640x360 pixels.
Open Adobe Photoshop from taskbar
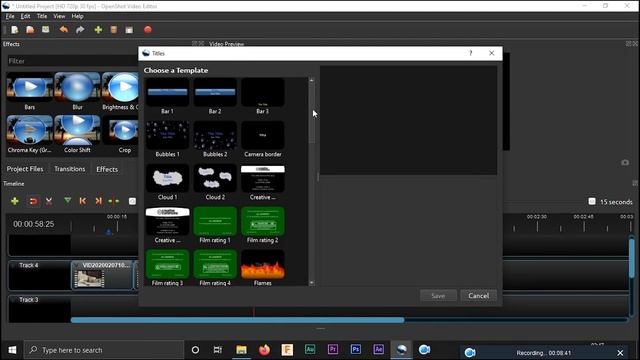click(356, 350)
